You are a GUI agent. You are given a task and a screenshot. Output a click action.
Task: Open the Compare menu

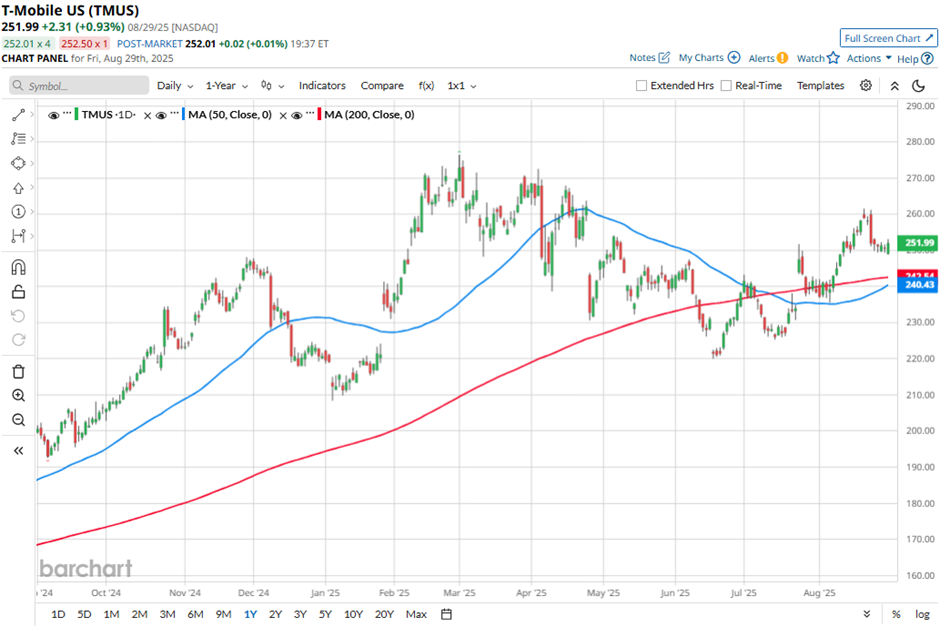[x=382, y=86]
